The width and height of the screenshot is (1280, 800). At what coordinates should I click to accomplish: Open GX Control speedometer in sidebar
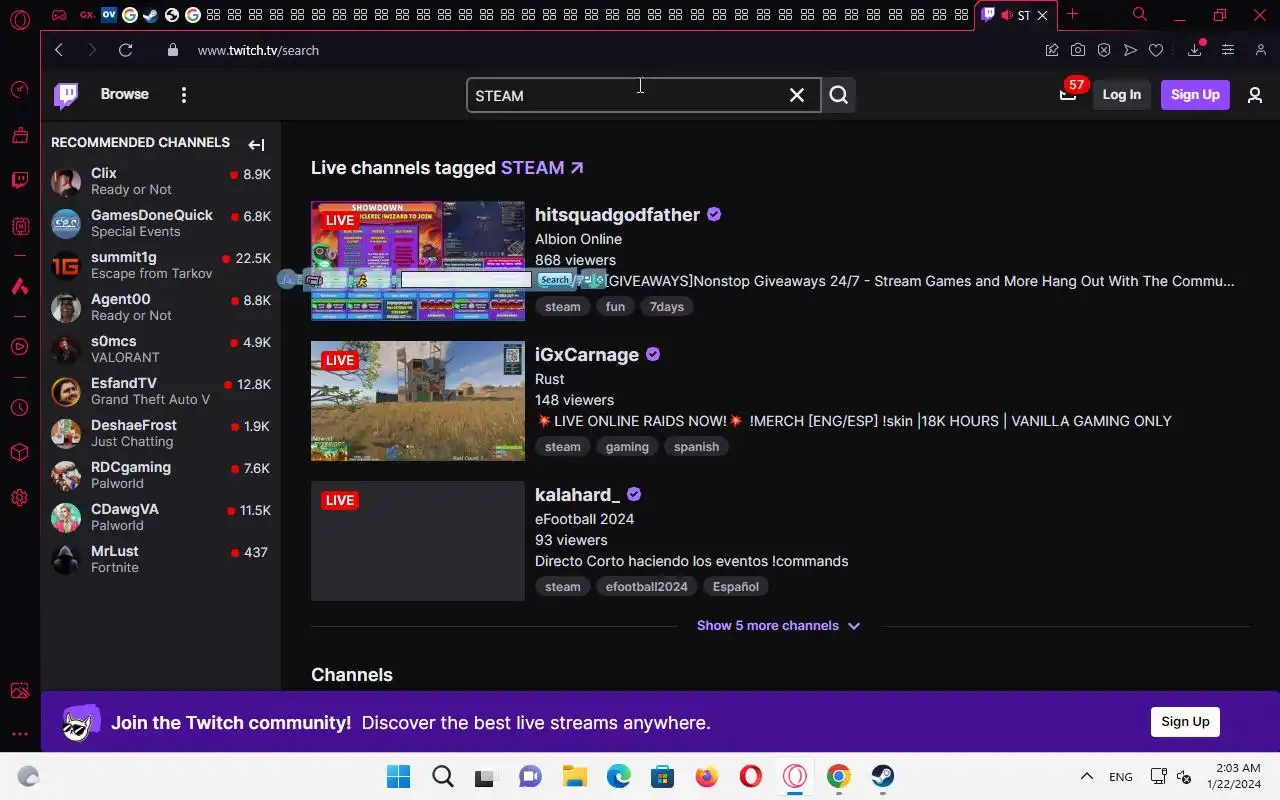click(19, 90)
